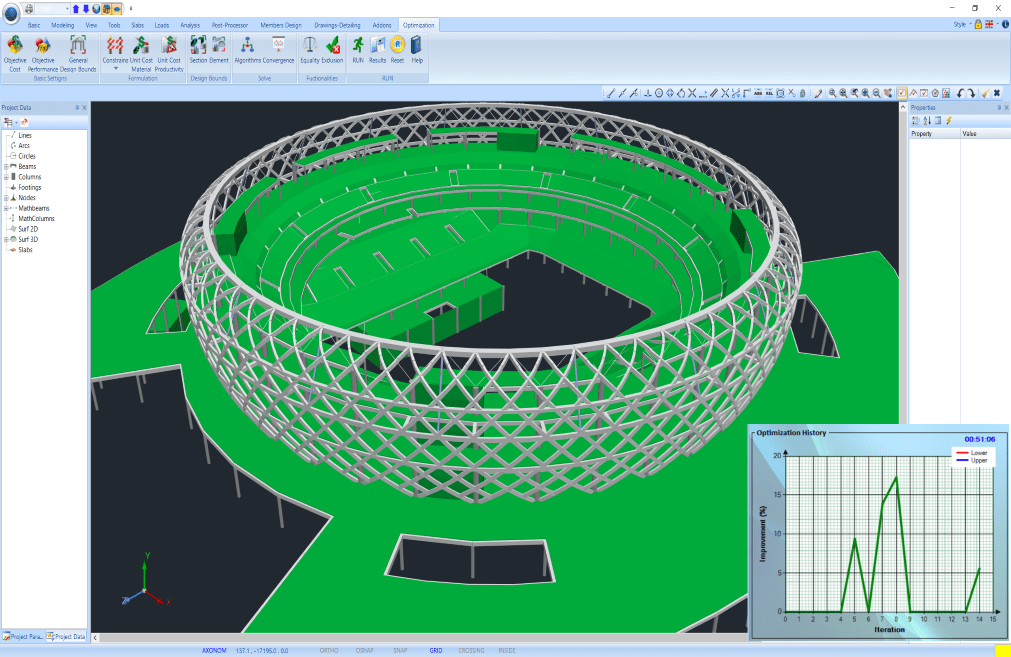
Task: Click the language flag icon
Action: click(989, 25)
